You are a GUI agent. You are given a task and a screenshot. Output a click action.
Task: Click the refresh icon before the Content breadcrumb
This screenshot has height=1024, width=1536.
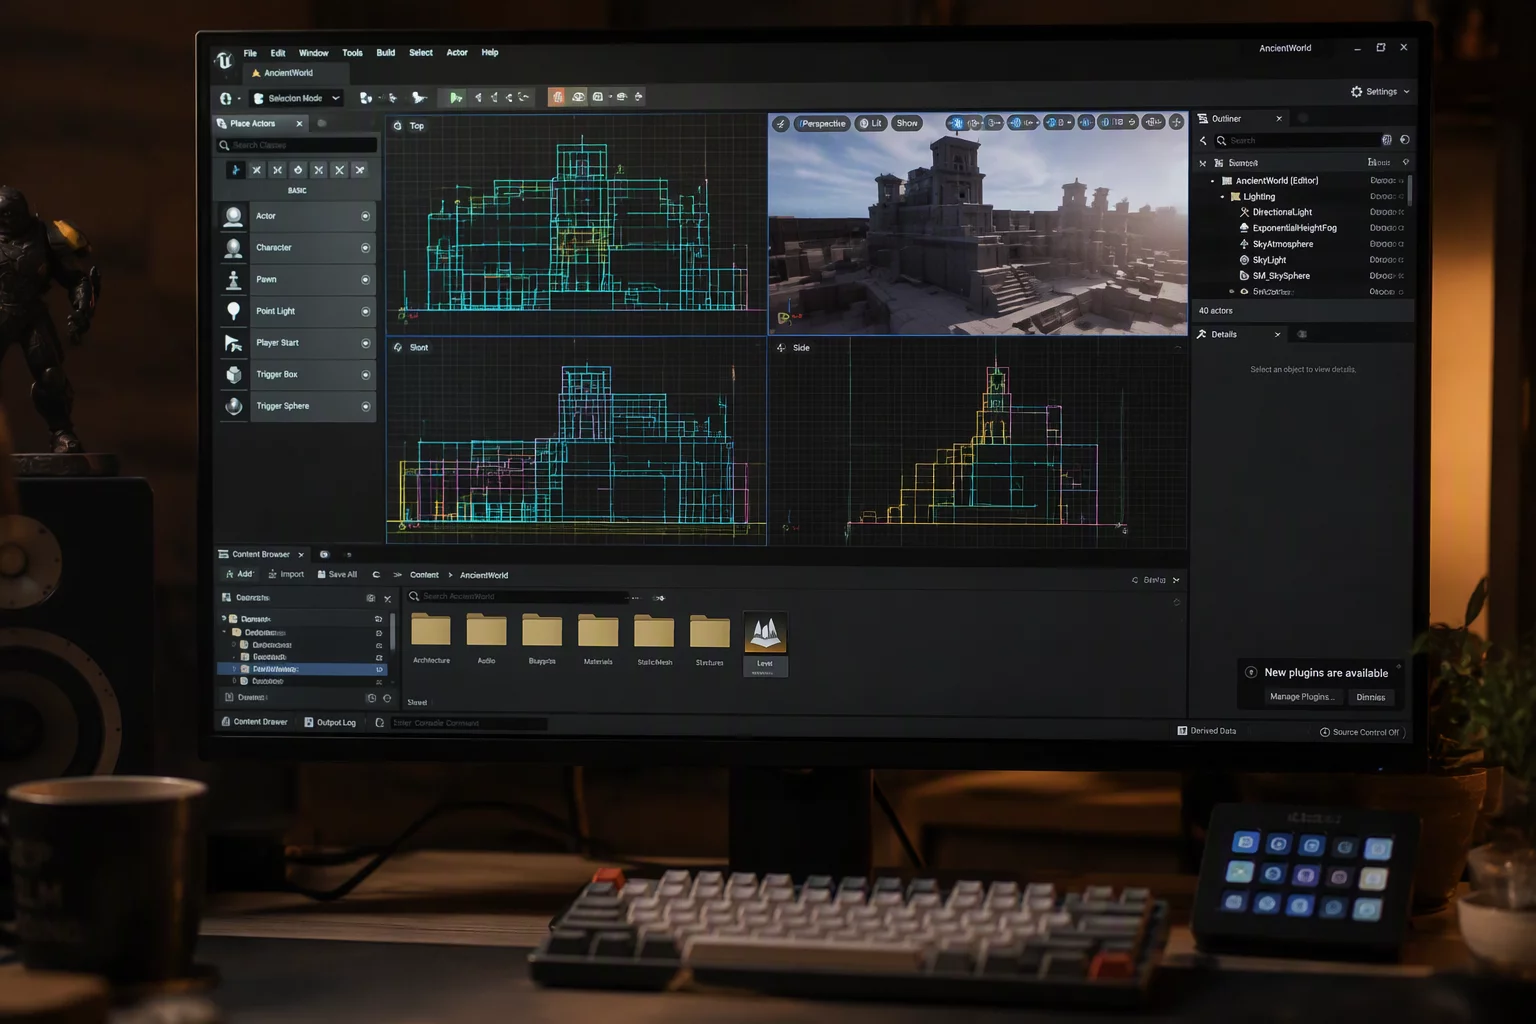pyautogui.click(x=376, y=575)
